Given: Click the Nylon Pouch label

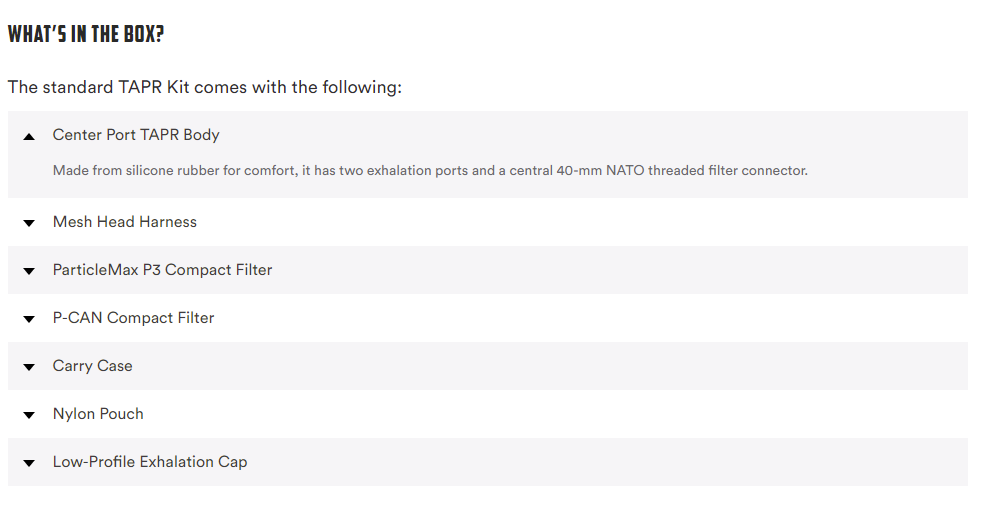Looking at the screenshot, I should tap(98, 414).
